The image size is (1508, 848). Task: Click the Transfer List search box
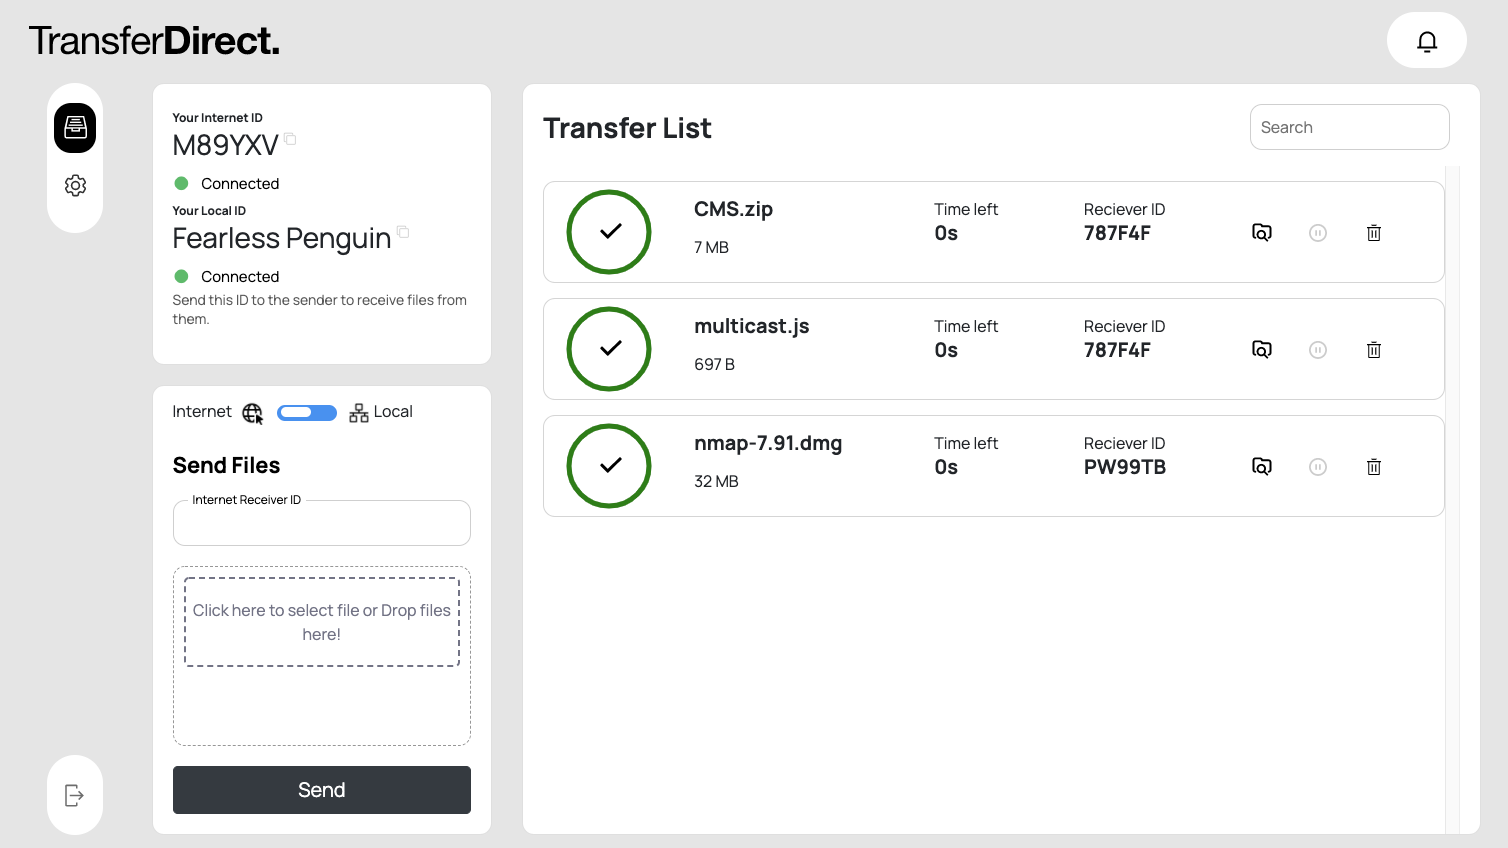1349,128
